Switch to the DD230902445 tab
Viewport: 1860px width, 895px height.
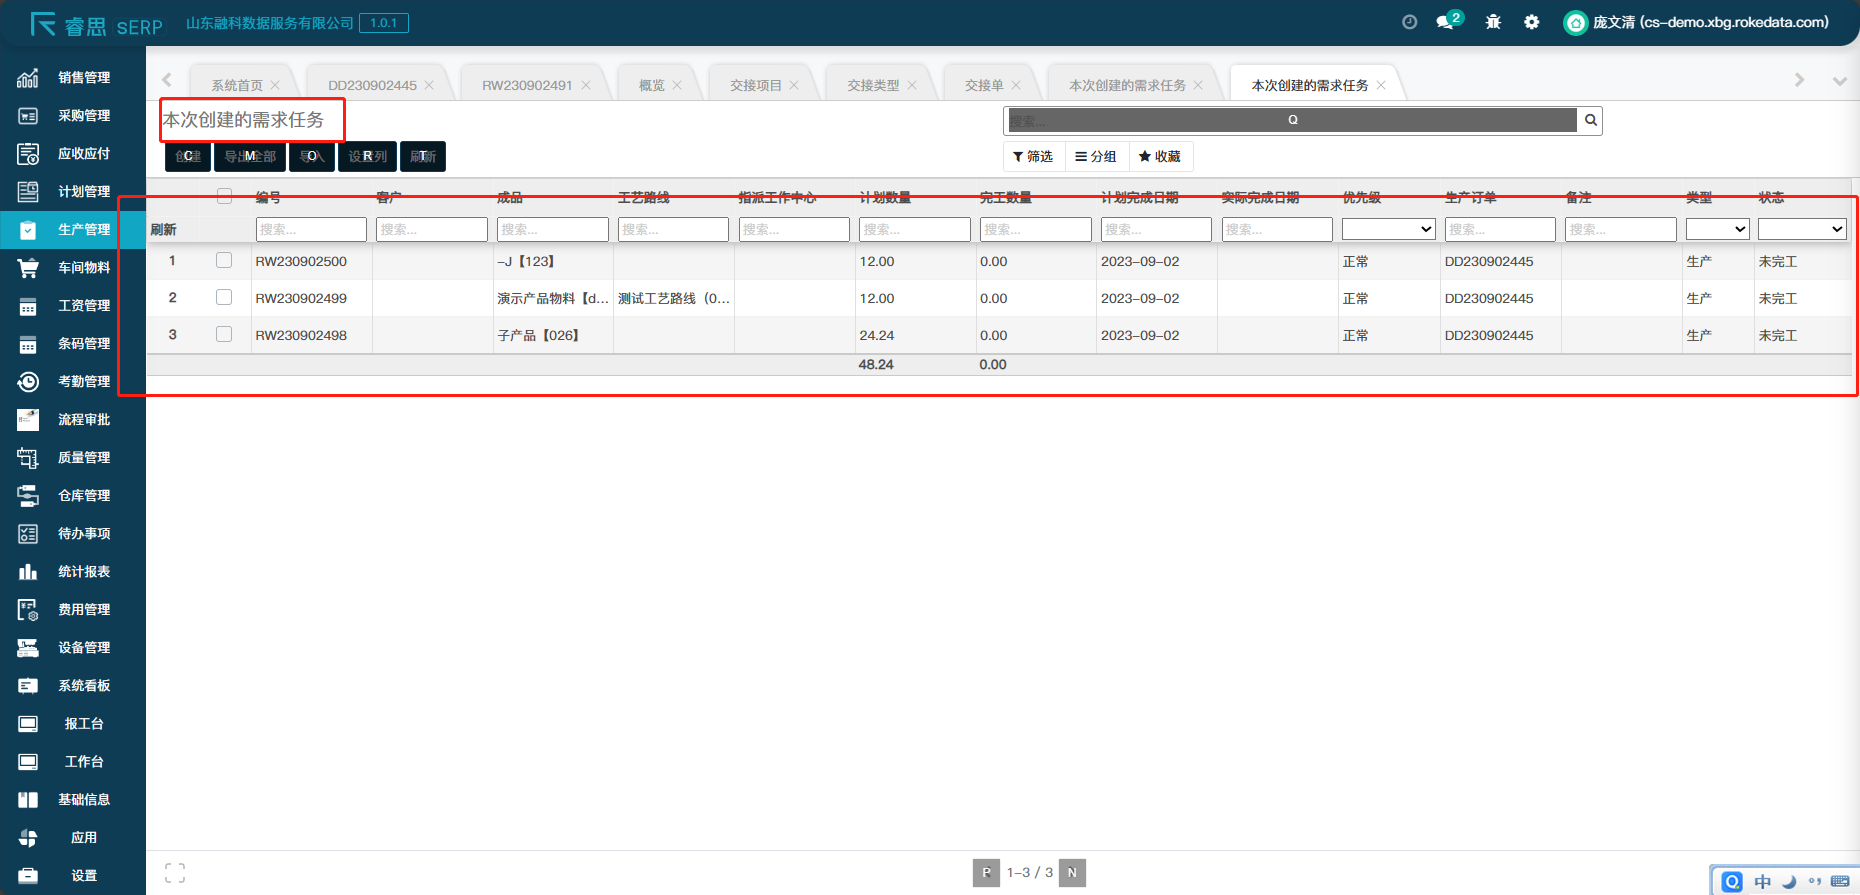click(372, 85)
